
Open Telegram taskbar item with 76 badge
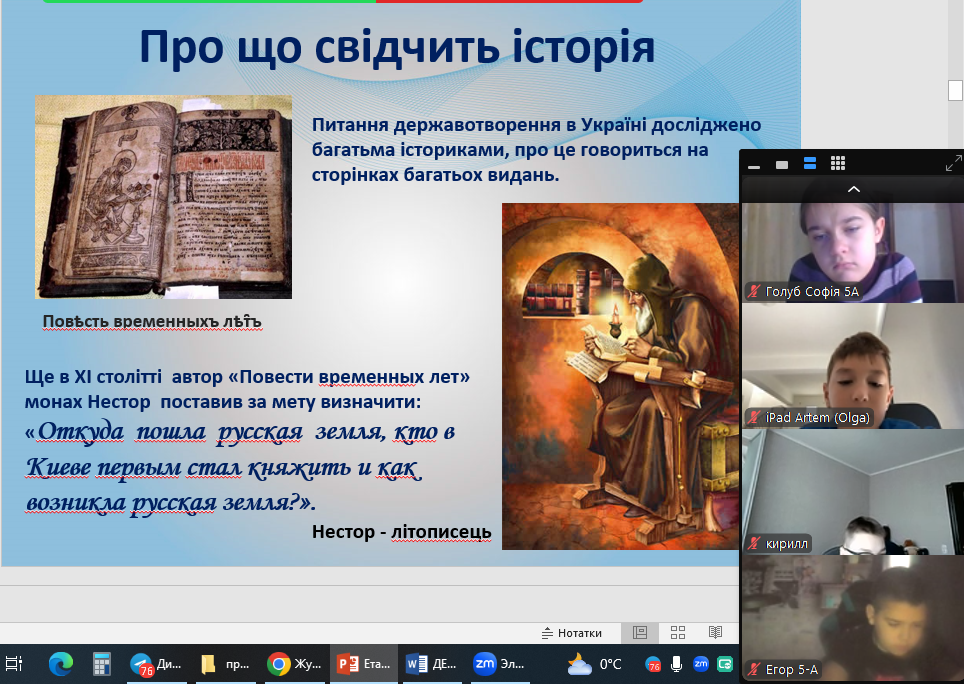pos(156,664)
